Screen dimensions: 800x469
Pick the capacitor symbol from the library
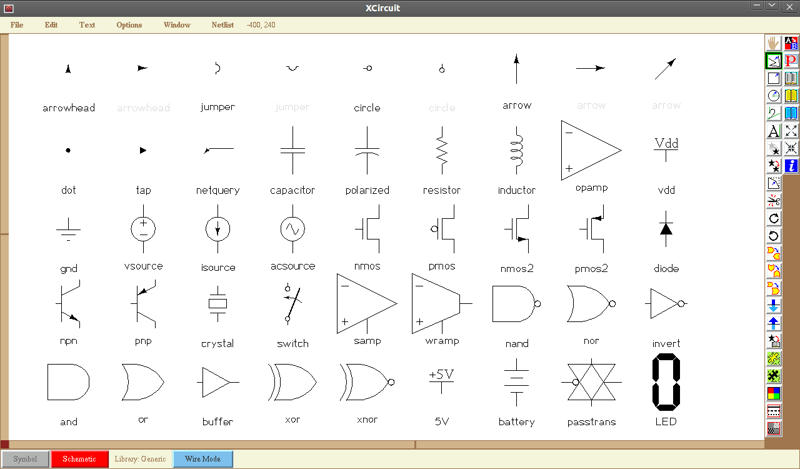tap(292, 151)
